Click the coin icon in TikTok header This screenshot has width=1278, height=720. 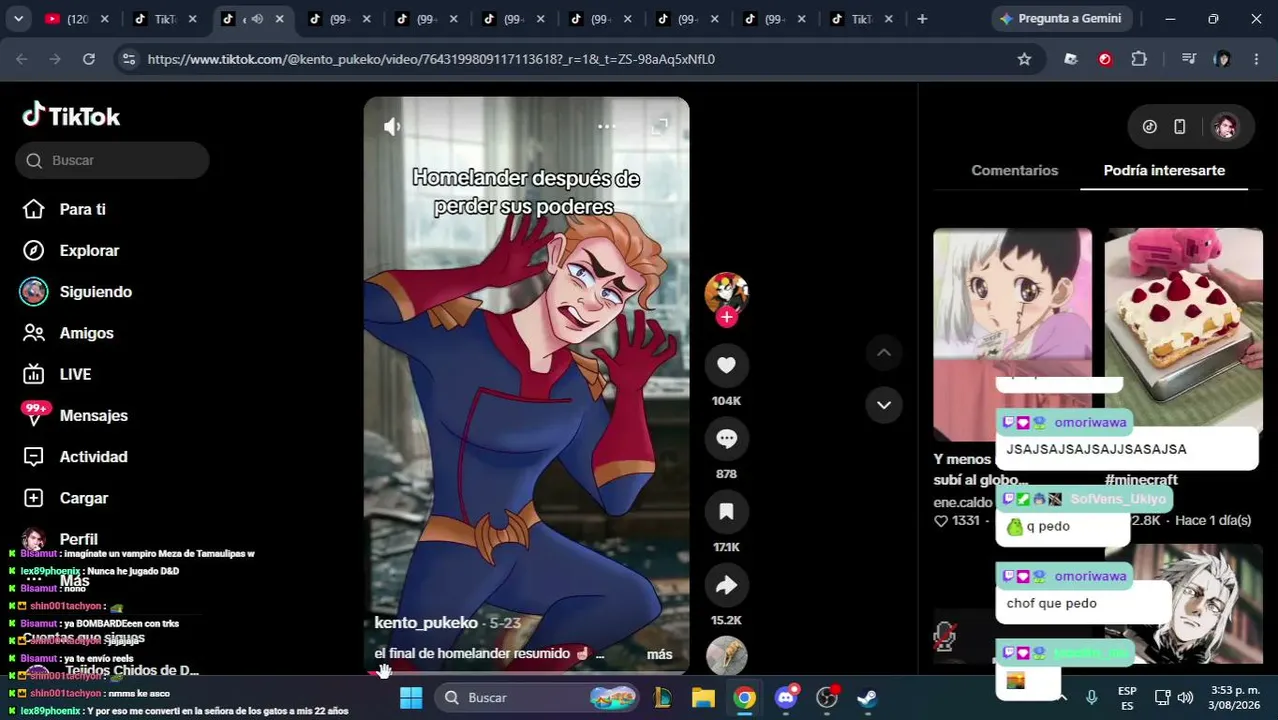(x=1150, y=126)
